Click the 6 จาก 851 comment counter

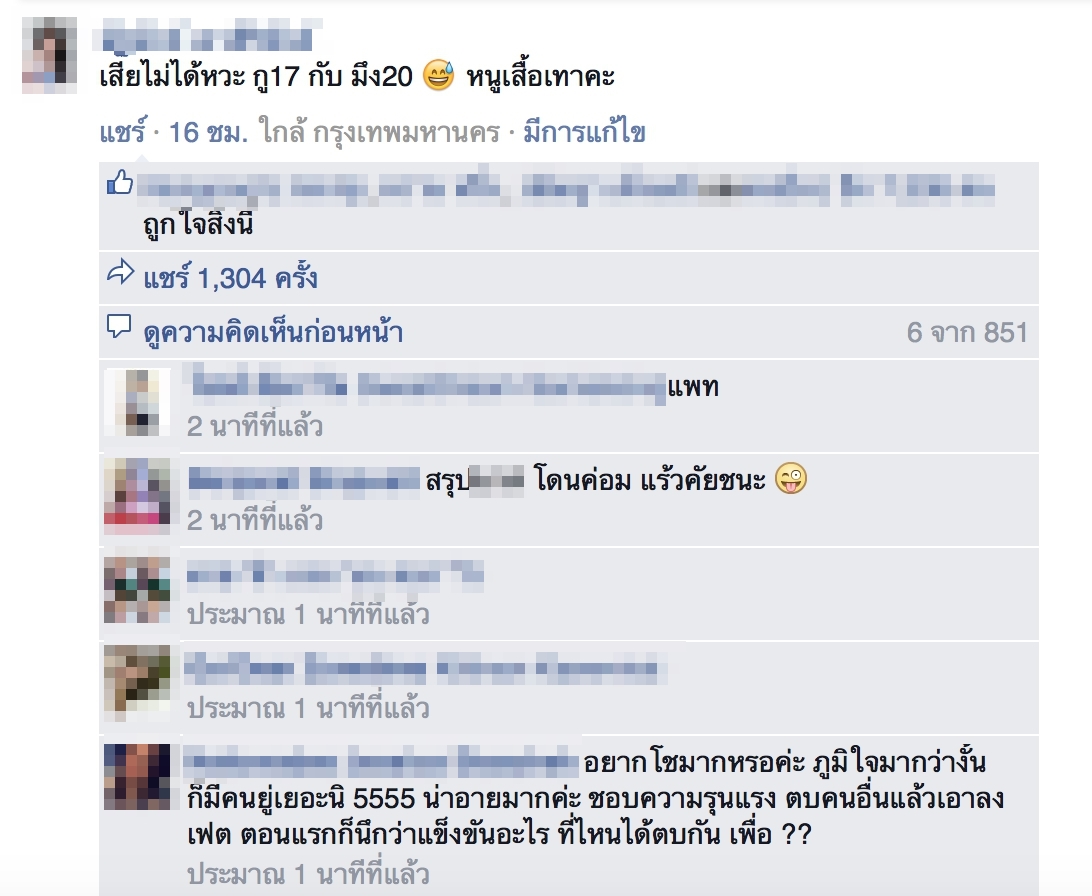pyautogui.click(x=967, y=333)
